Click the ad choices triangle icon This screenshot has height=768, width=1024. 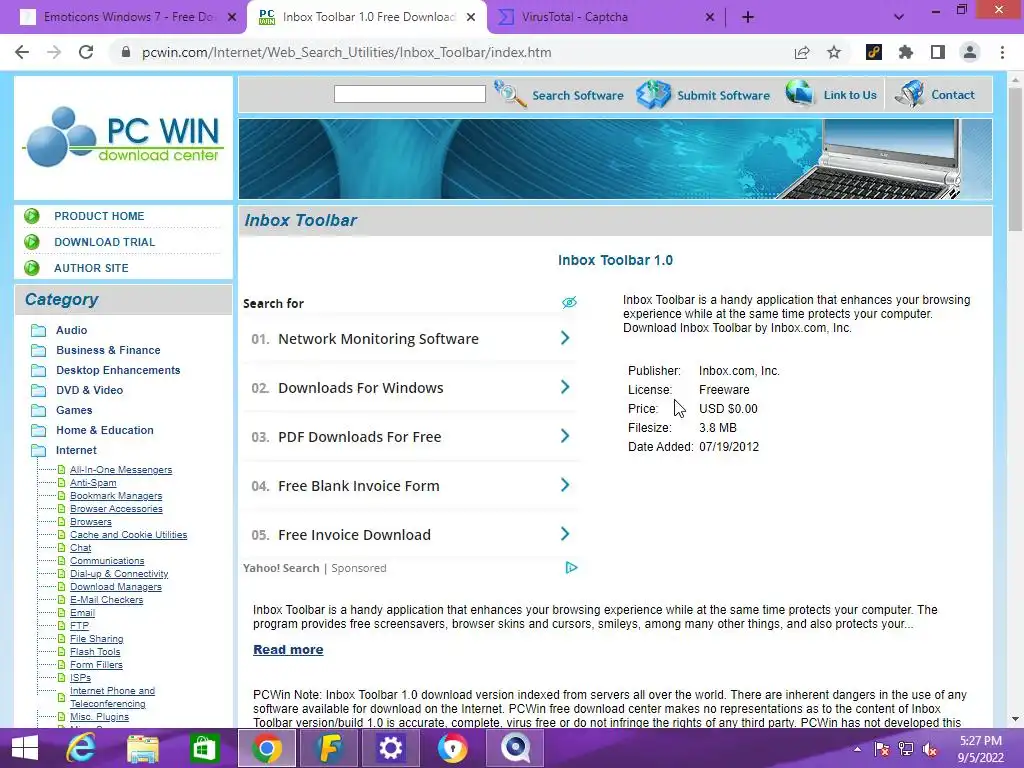click(571, 568)
